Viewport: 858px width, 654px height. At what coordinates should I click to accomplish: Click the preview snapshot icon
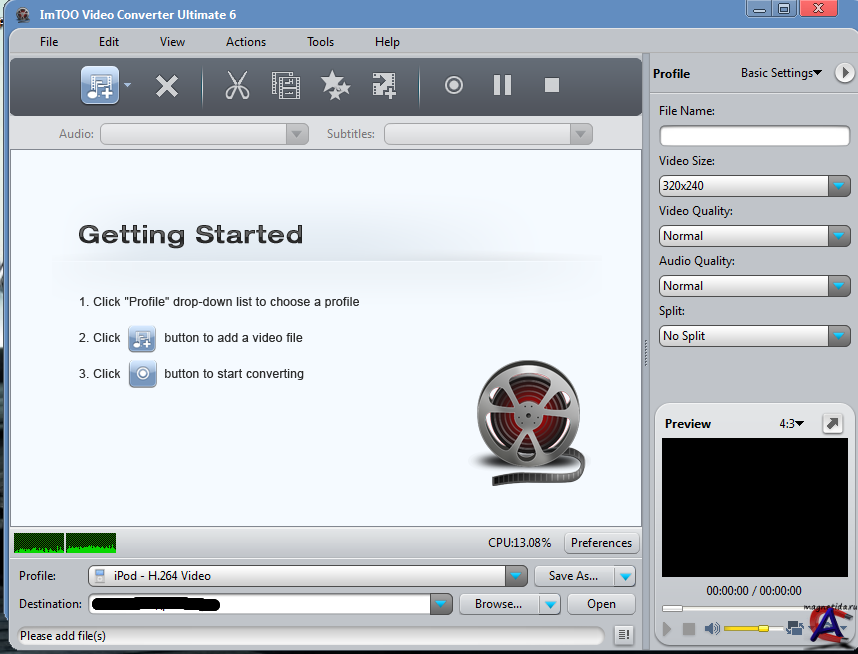point(795,628)
